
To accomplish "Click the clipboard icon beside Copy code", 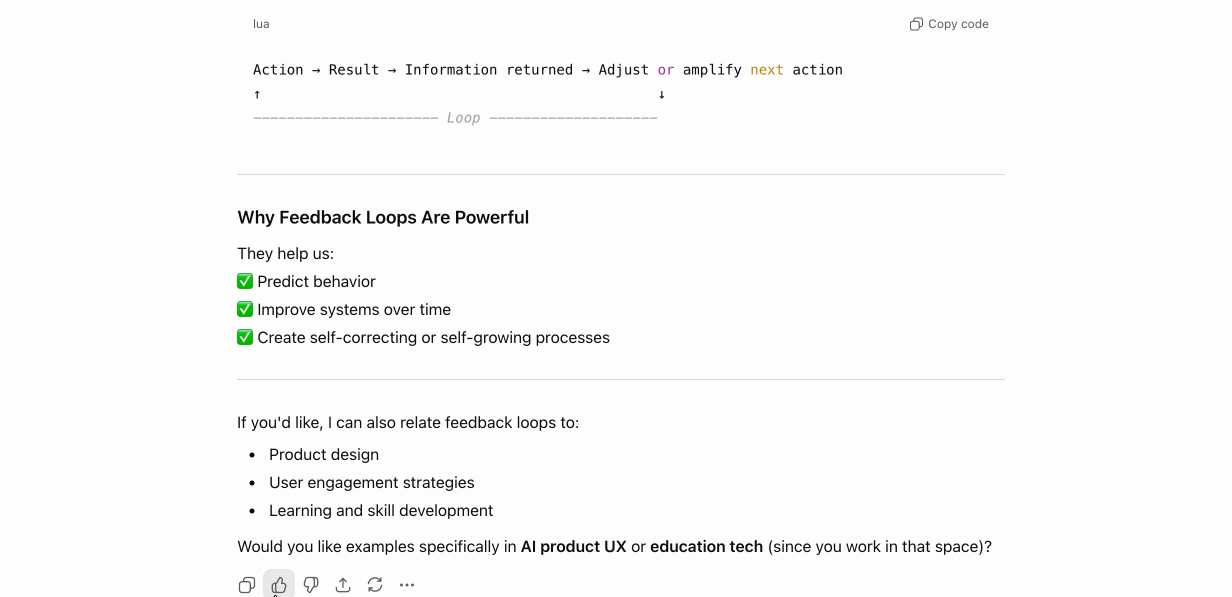I will pyautogui.click(x=916, y=24).
